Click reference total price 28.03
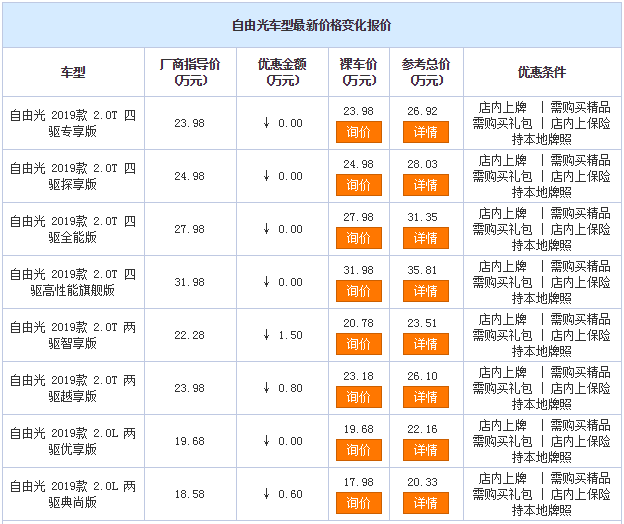This screenshot has width=624, height=524. pyautogui.click(x=422, y=164)
